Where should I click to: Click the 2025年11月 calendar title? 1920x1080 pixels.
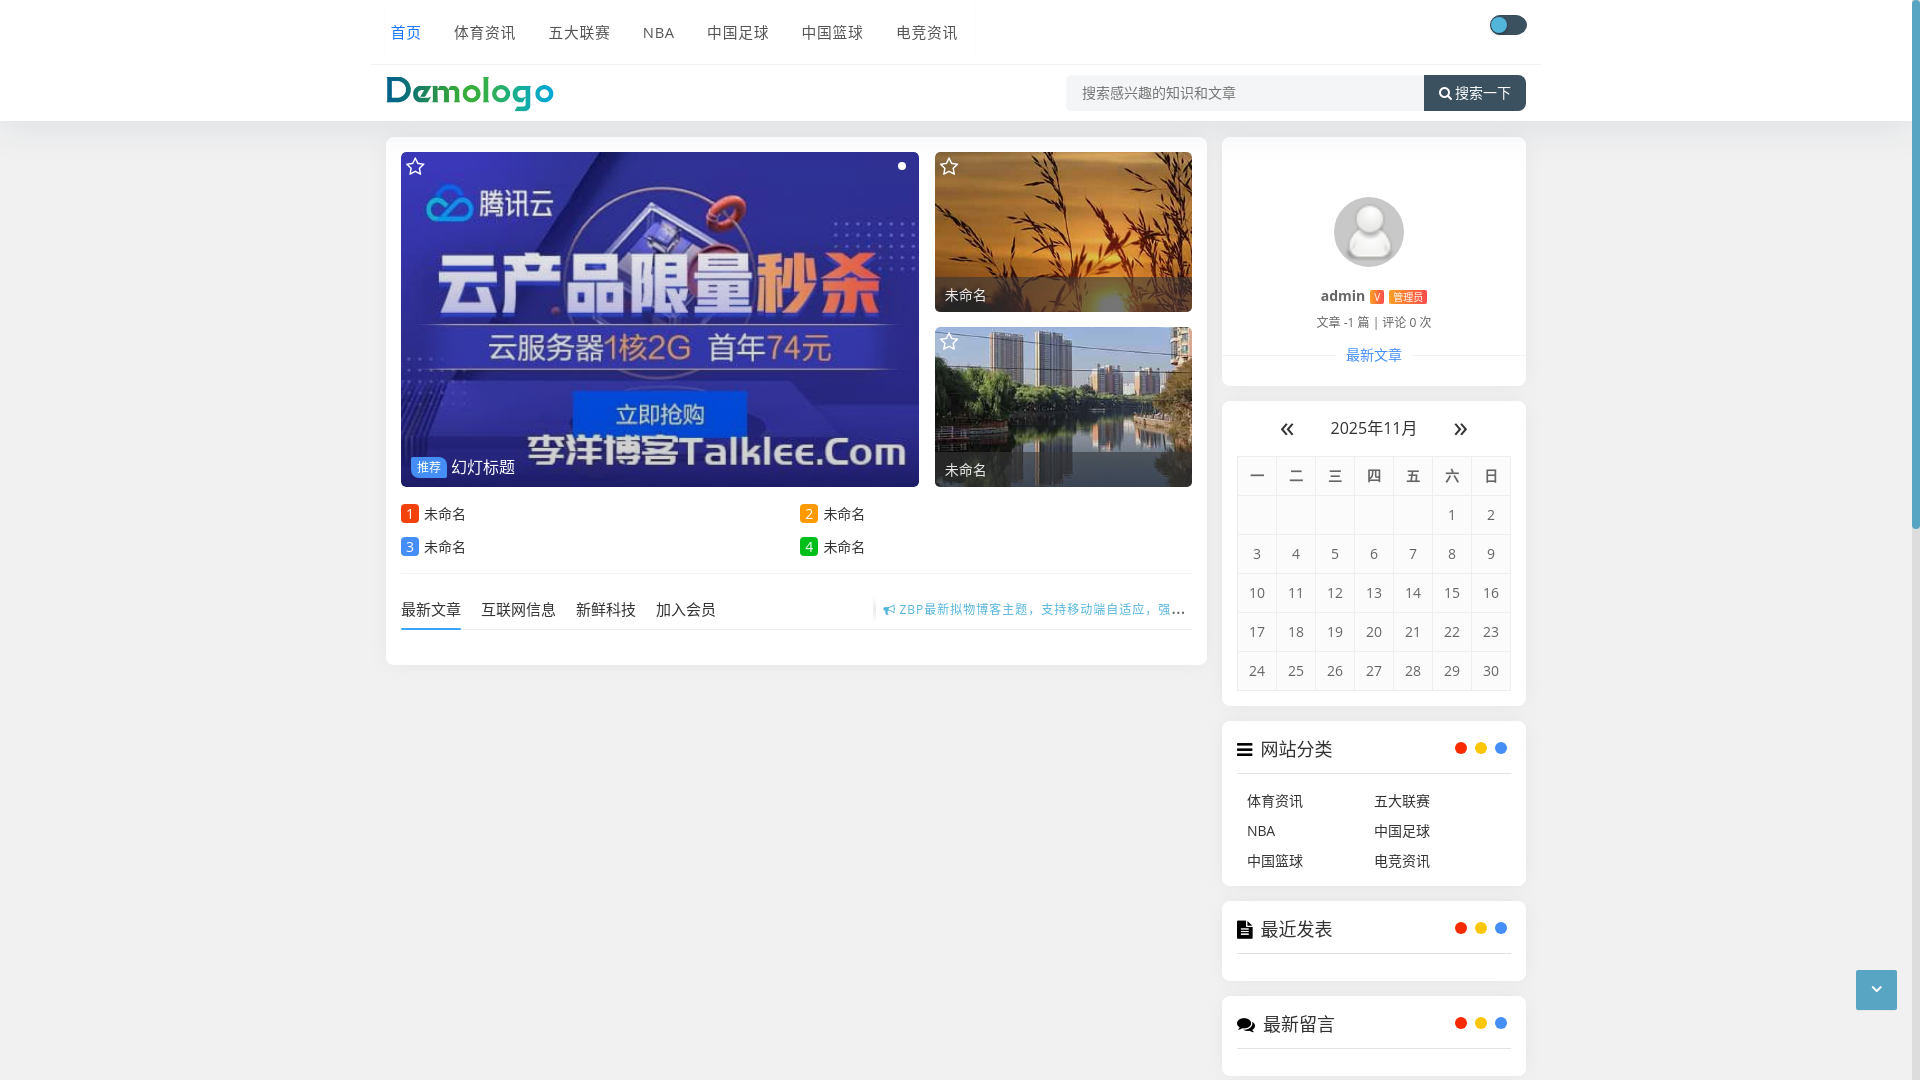coord(1373,428)
